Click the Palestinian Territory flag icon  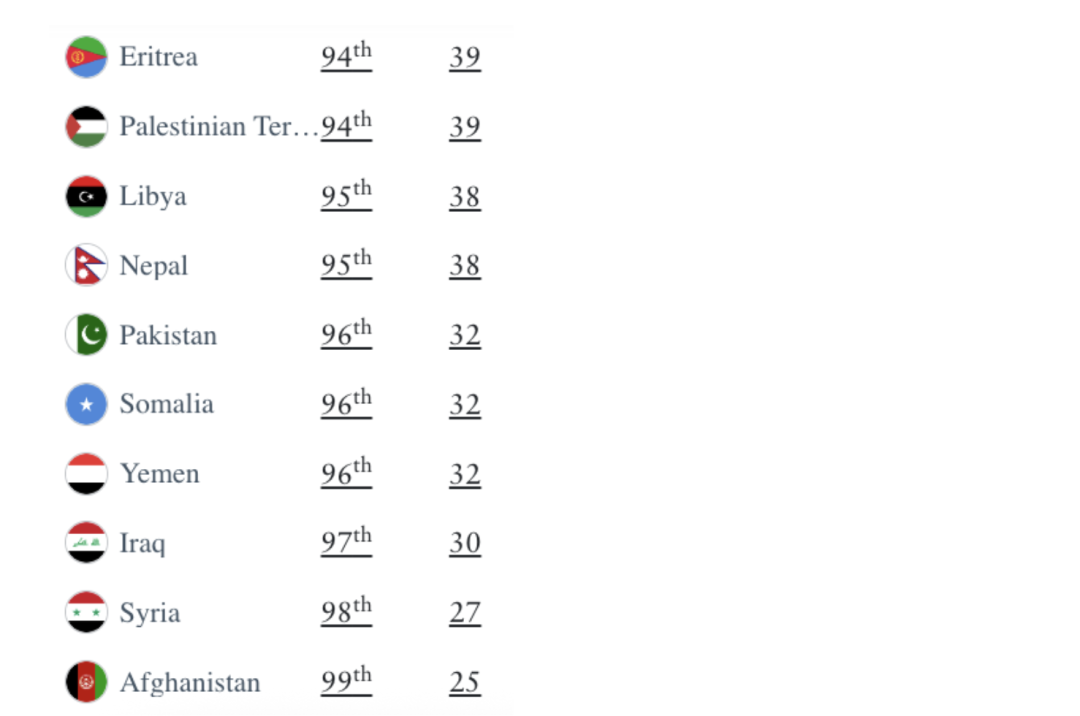pyautogui.click(x=86, y=127)
